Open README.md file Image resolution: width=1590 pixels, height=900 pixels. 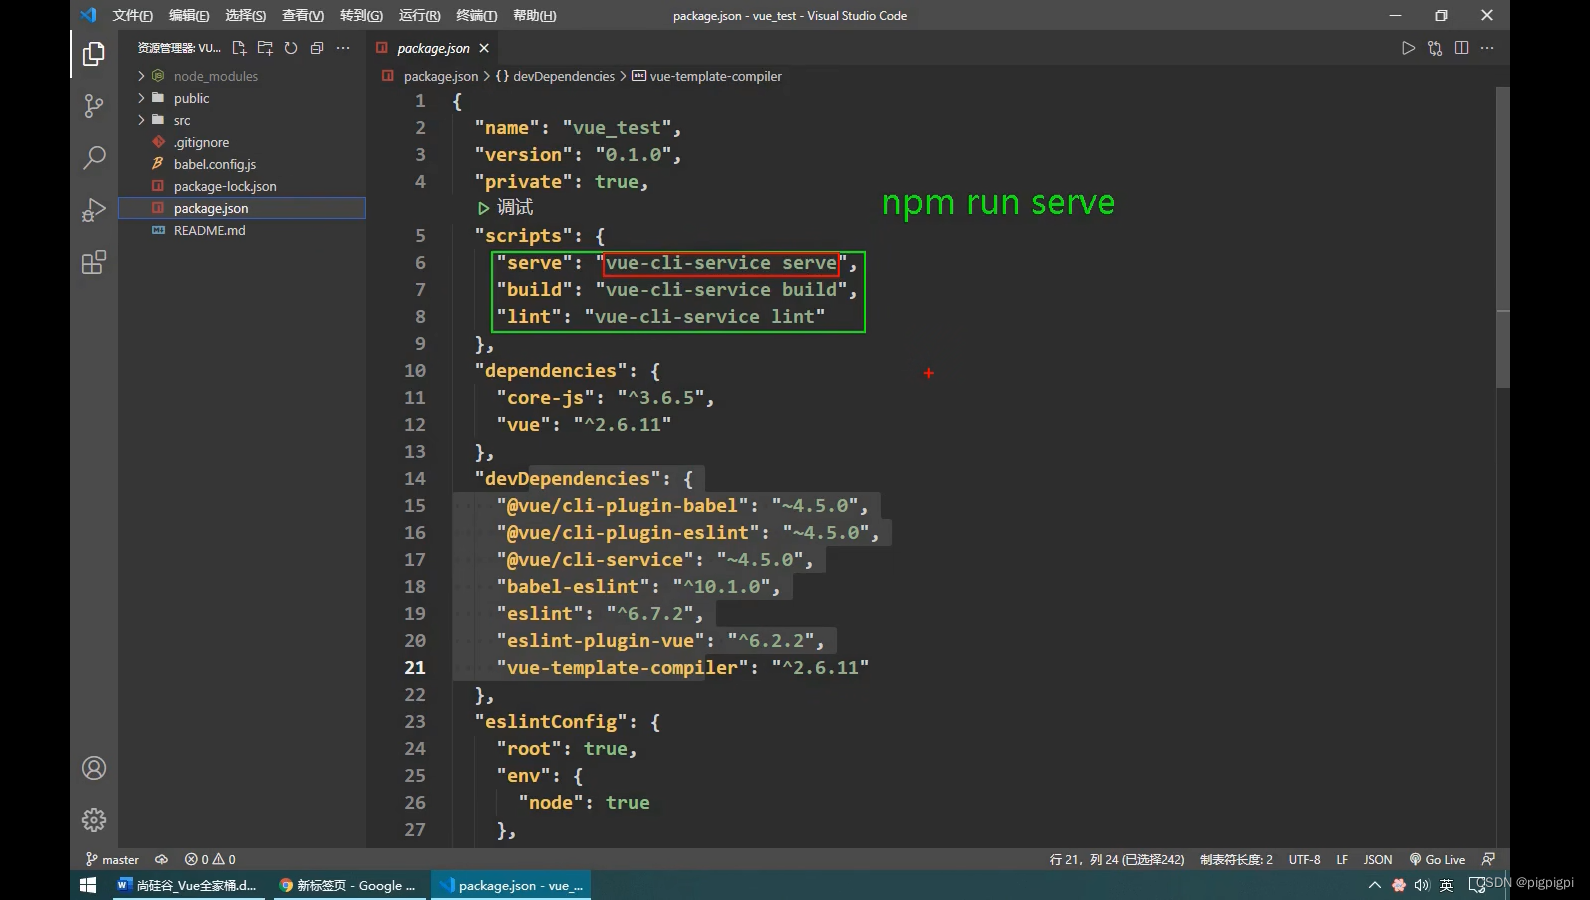tap(242, 230)
